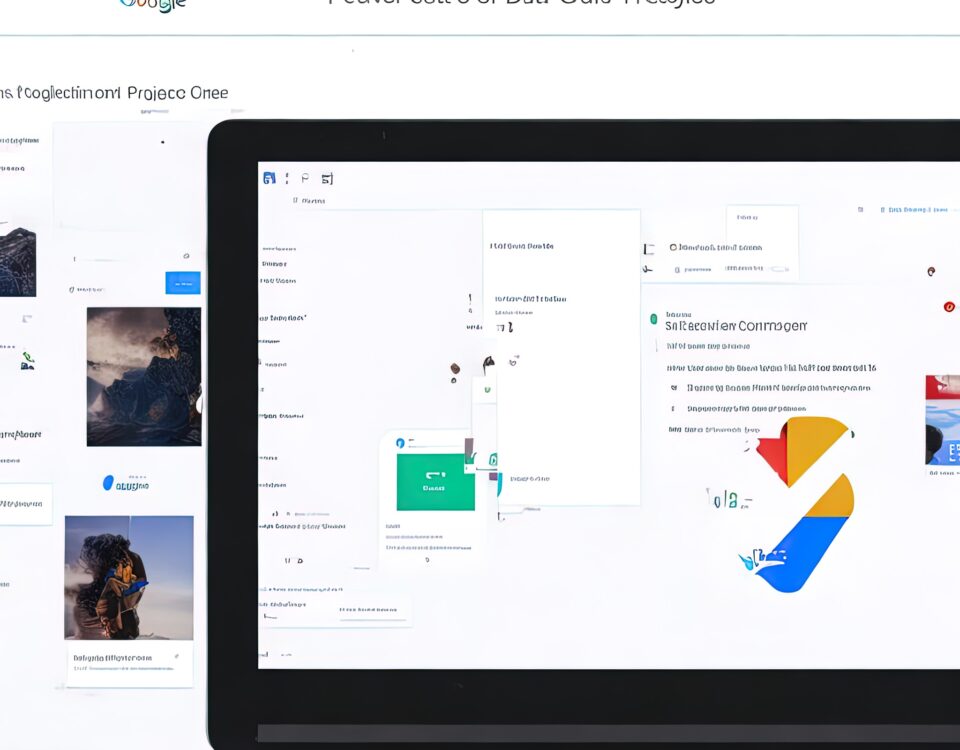Open the link at top right of tablet screen

(x=912, y=210)
